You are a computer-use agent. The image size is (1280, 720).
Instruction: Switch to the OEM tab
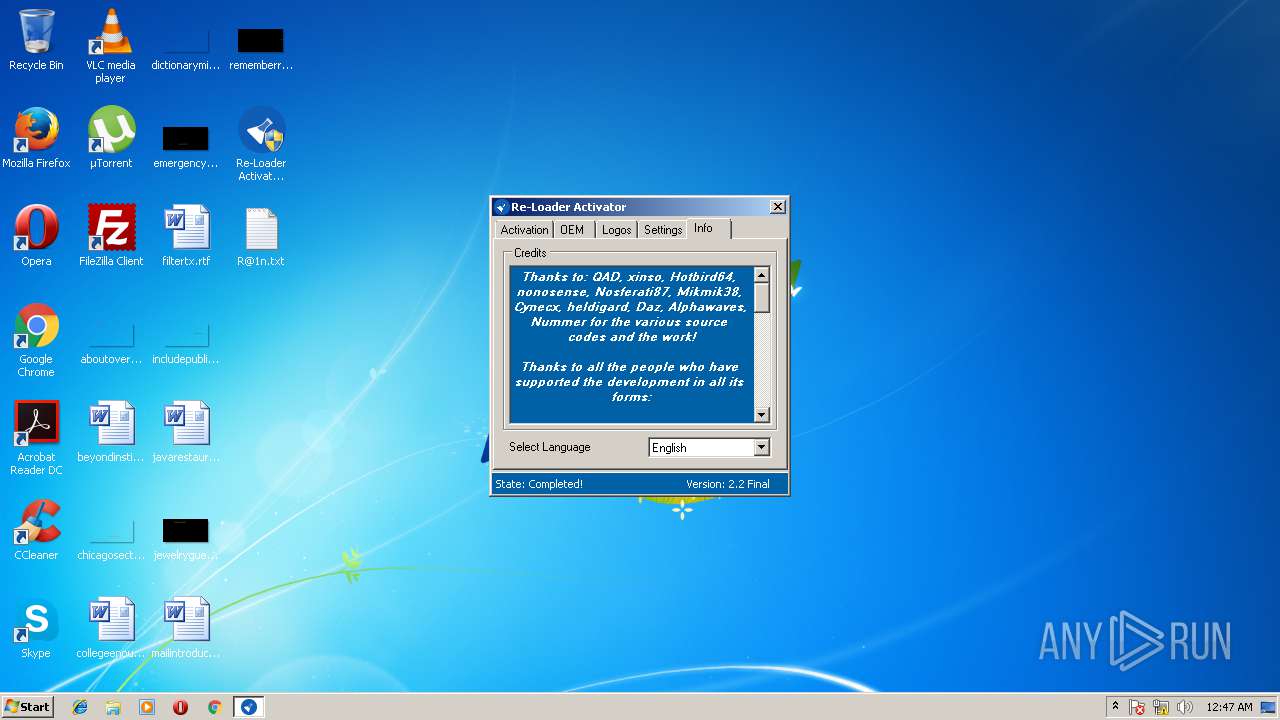[572, 230]
